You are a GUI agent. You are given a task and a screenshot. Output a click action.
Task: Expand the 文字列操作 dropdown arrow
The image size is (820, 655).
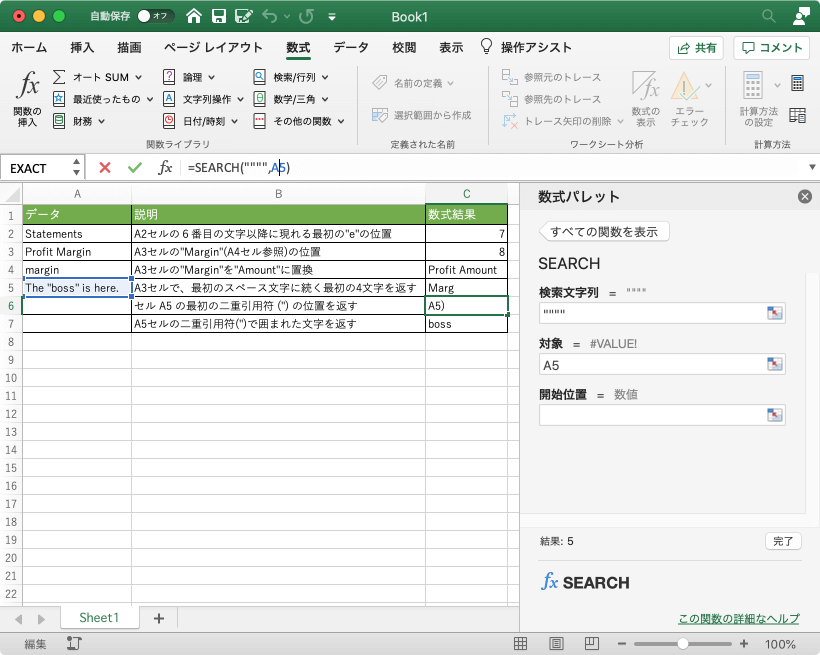pyautogui.click(x=241, y=99)
